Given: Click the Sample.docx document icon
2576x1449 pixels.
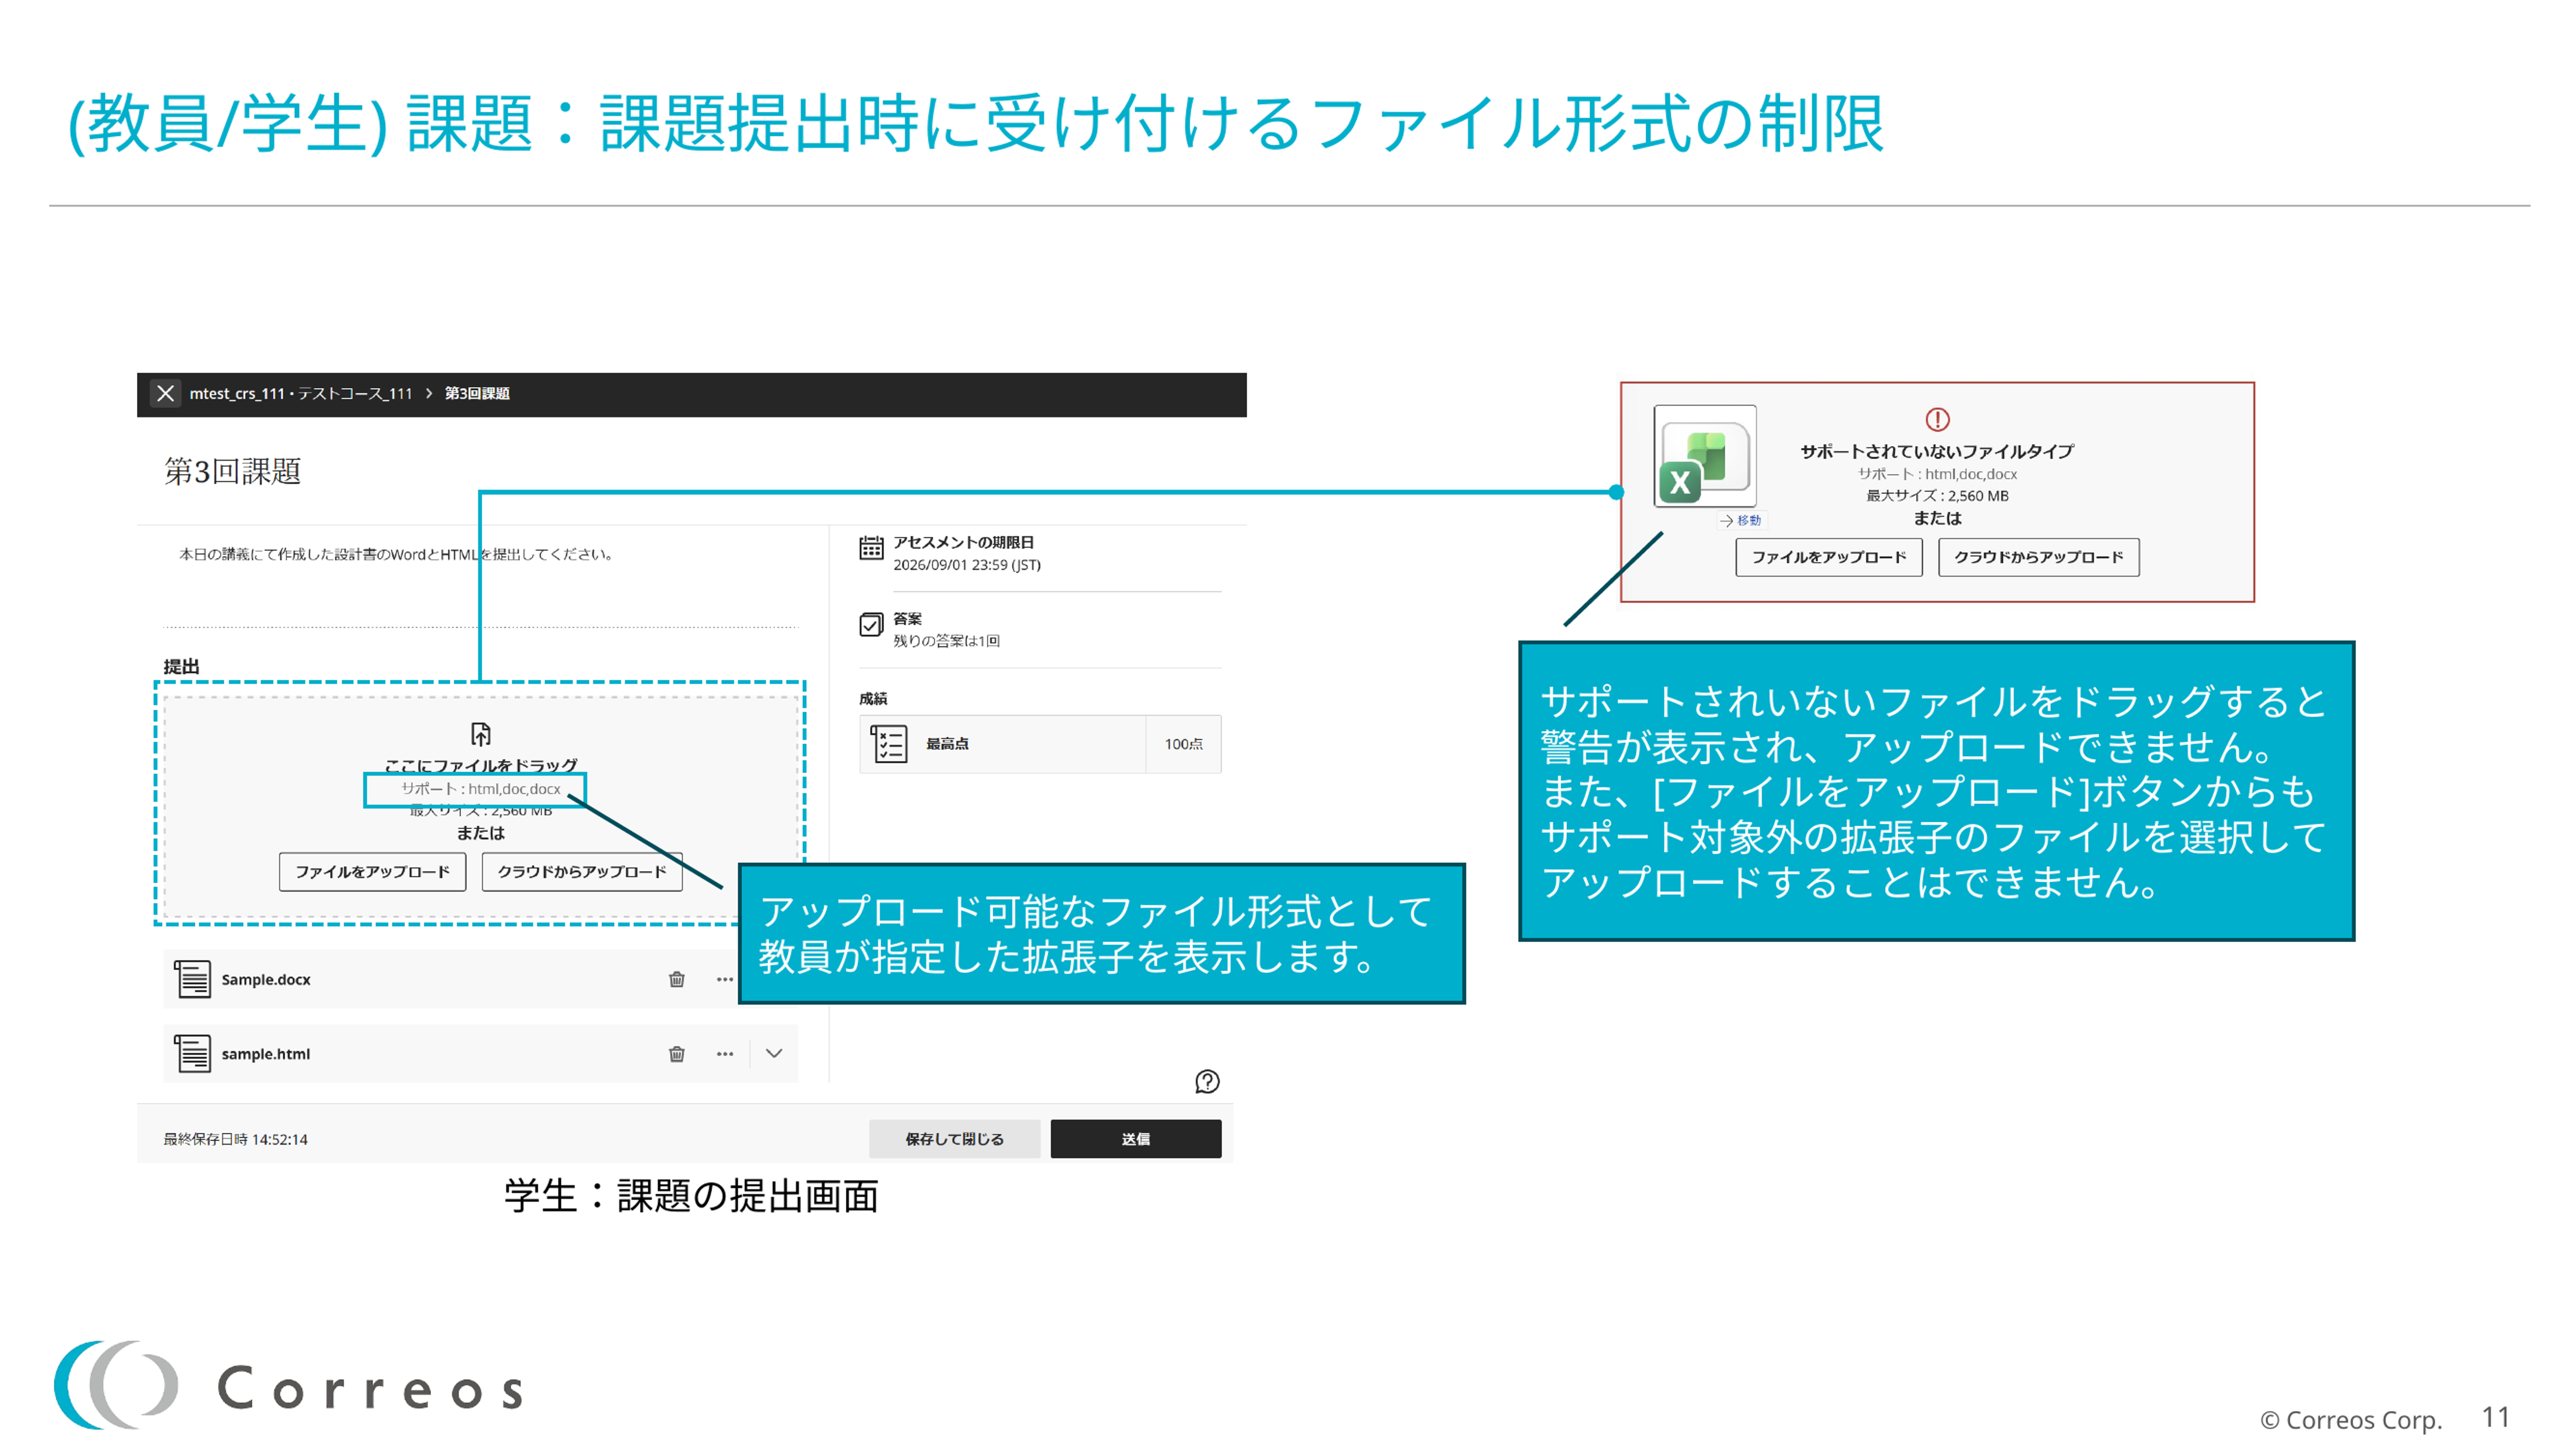Looking at the screenshot, I should coord(193,979).
